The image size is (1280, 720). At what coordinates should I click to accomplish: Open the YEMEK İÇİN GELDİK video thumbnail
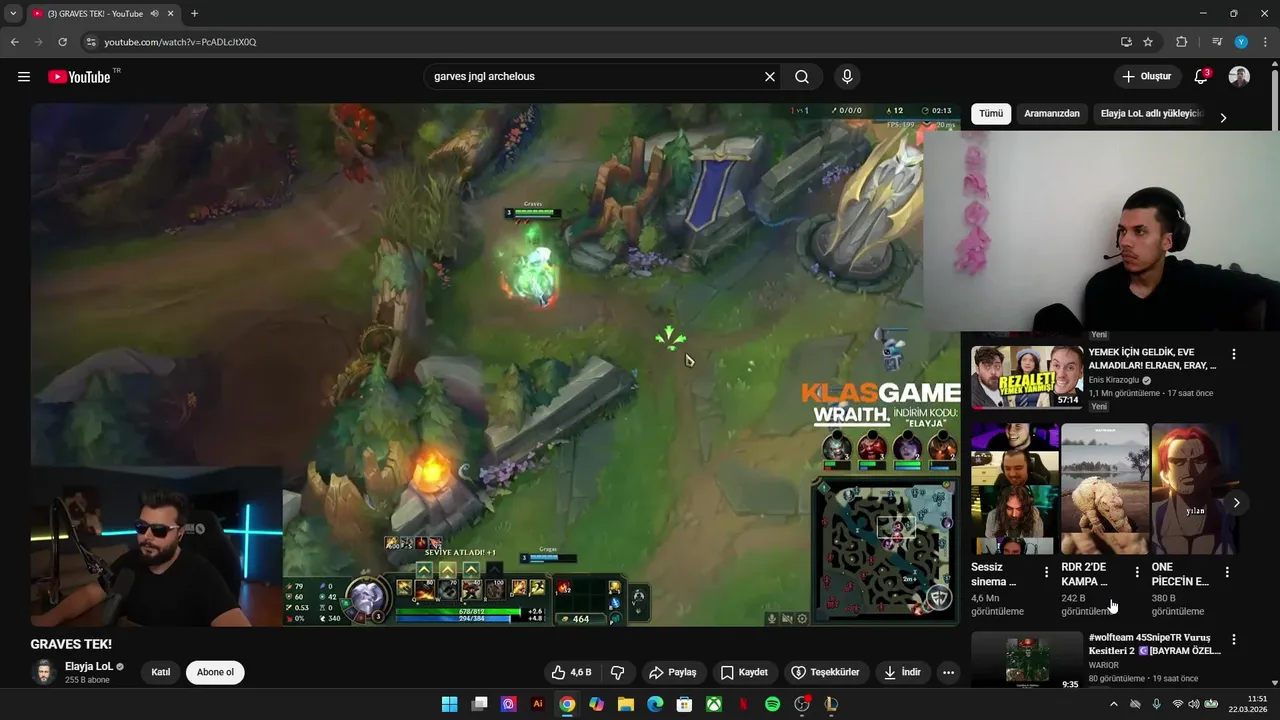1027,377
